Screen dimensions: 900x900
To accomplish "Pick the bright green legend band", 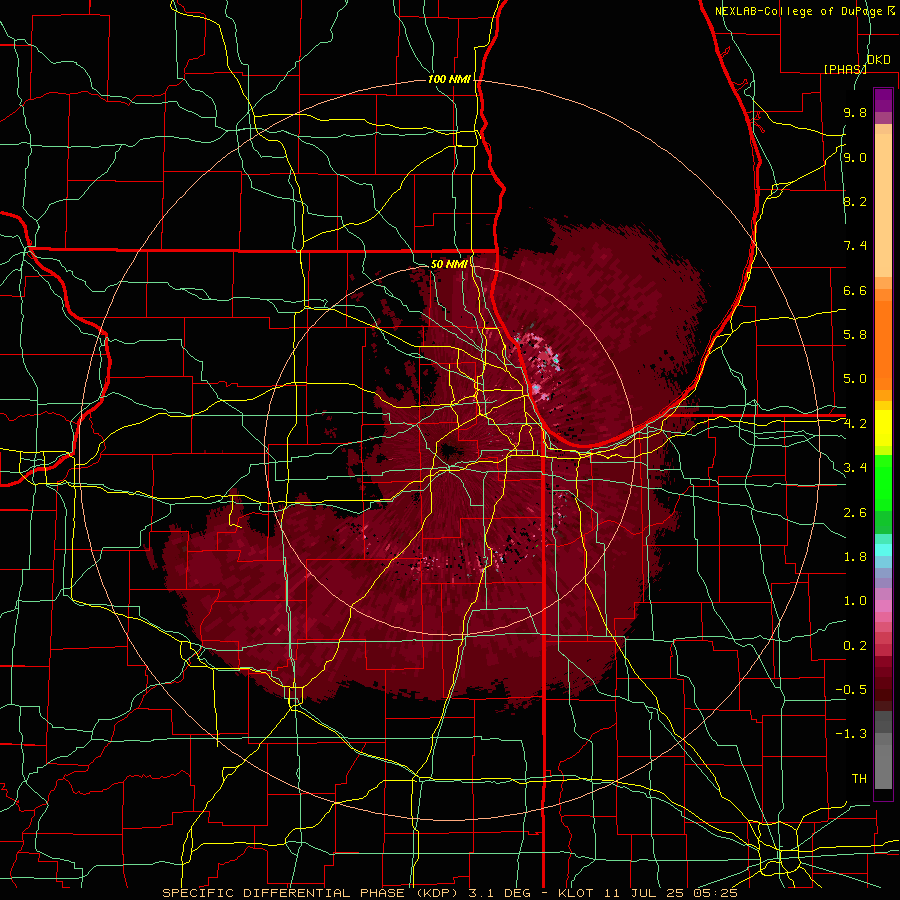I will [883, 482].
